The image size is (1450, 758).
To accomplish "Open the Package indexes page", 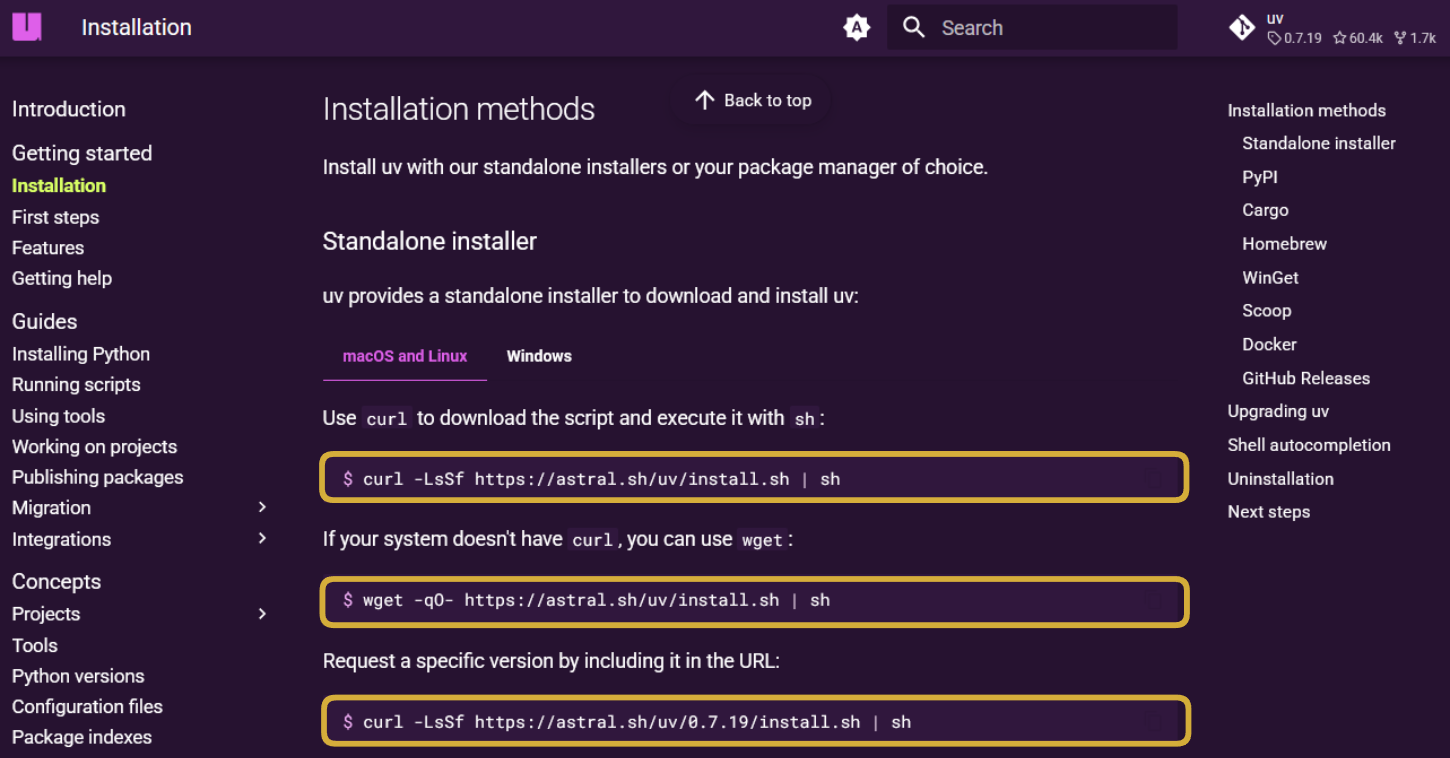I will (x=82, y=737).
